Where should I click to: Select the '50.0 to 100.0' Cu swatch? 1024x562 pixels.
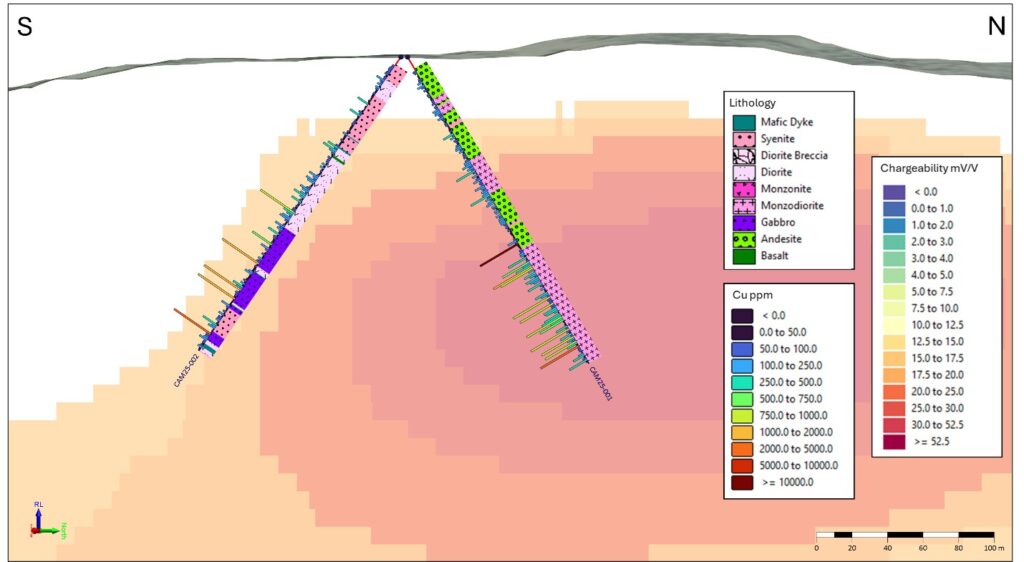point(743,349)
